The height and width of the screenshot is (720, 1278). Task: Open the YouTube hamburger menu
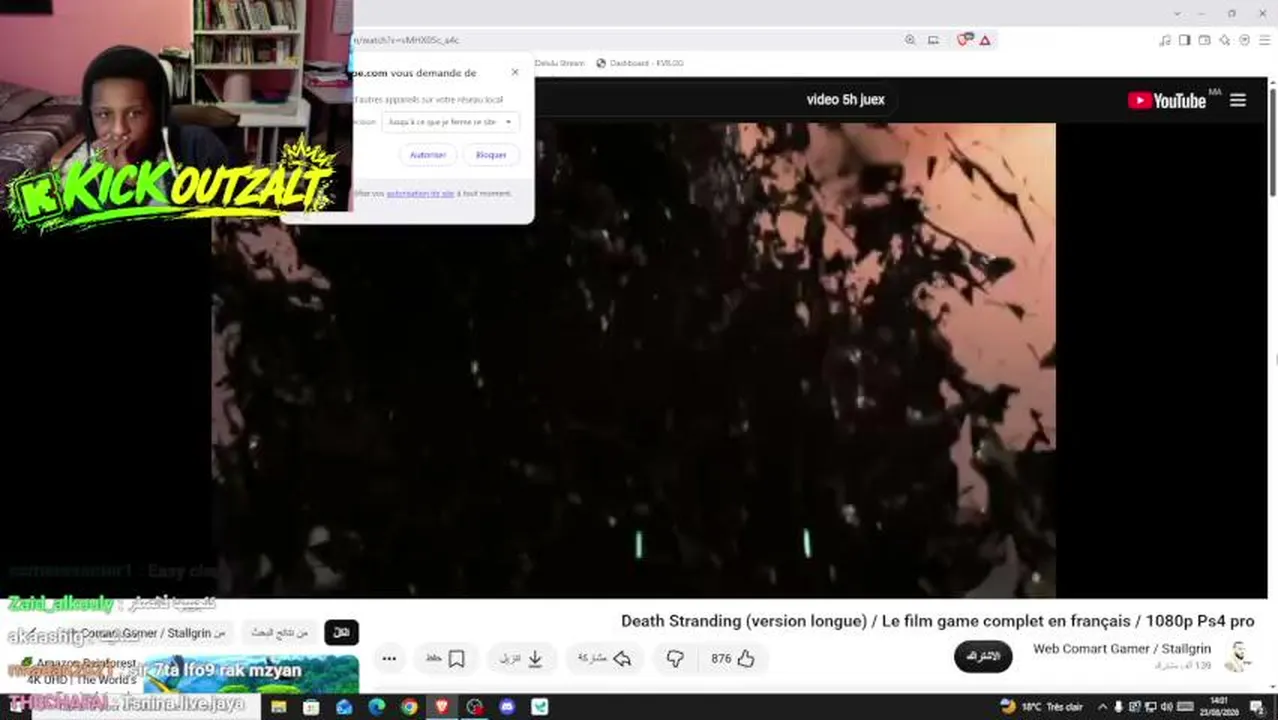coord(1238,100)
